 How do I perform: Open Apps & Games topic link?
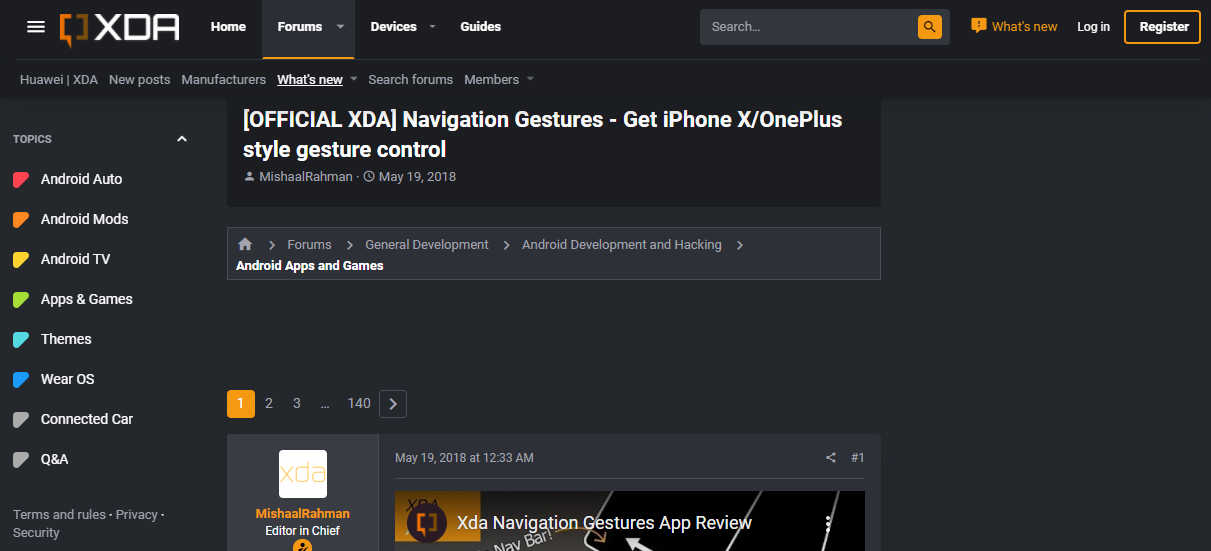87,300
